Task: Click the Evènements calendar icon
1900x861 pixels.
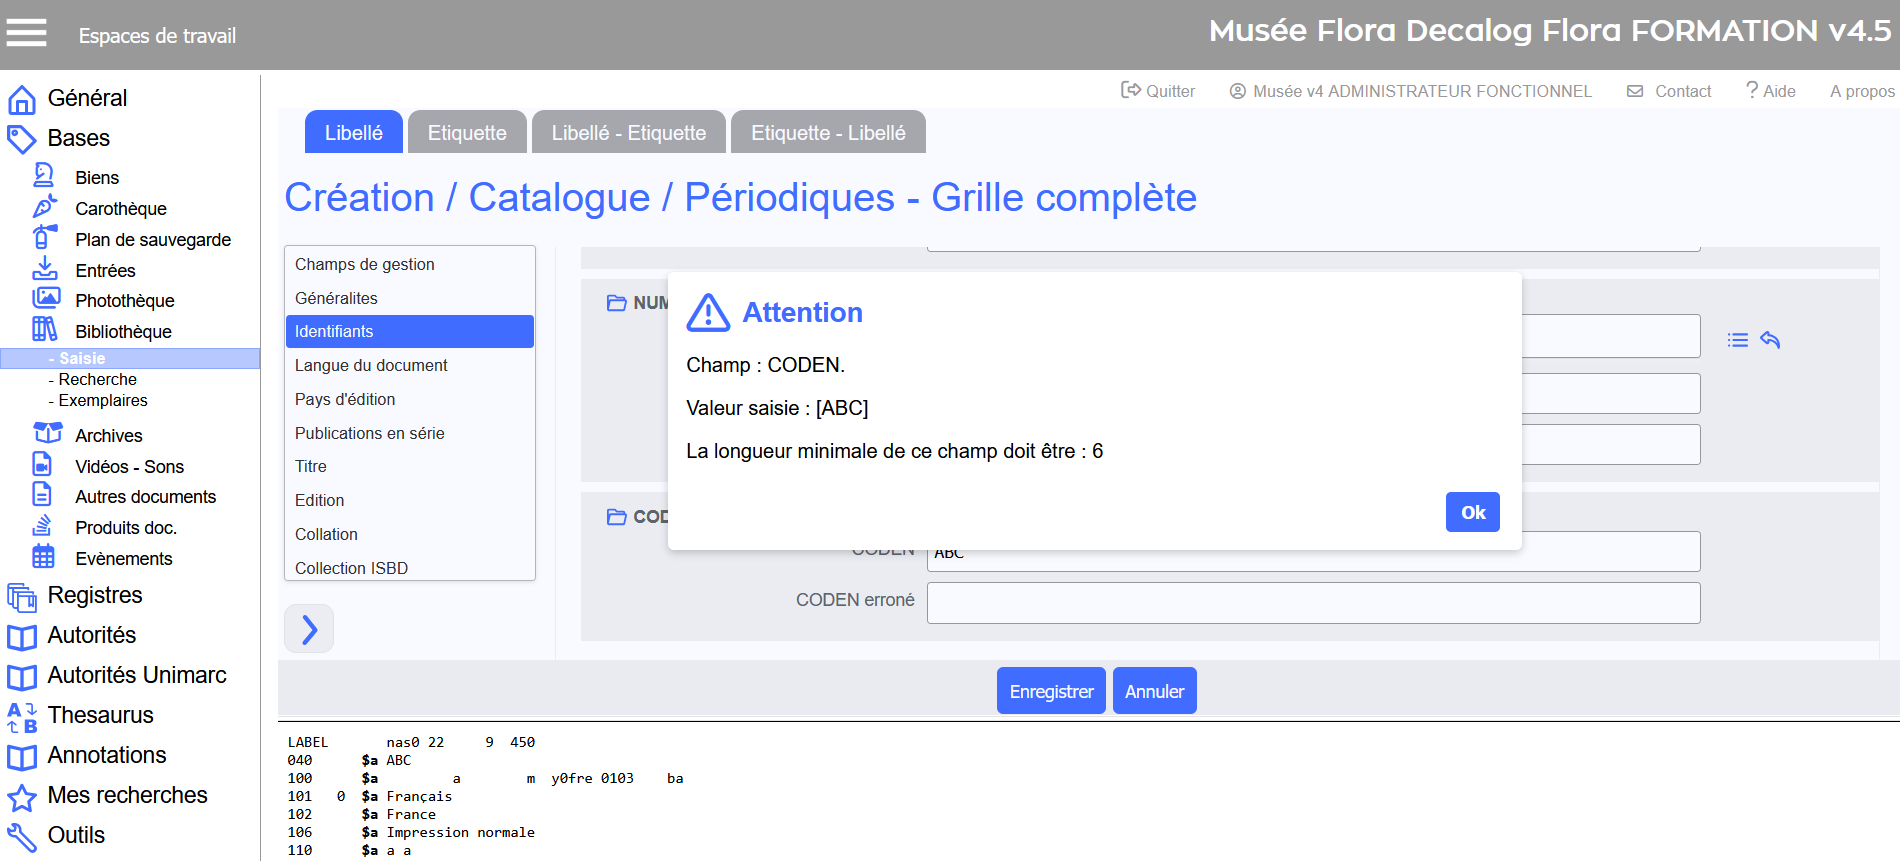Action: 44,557
